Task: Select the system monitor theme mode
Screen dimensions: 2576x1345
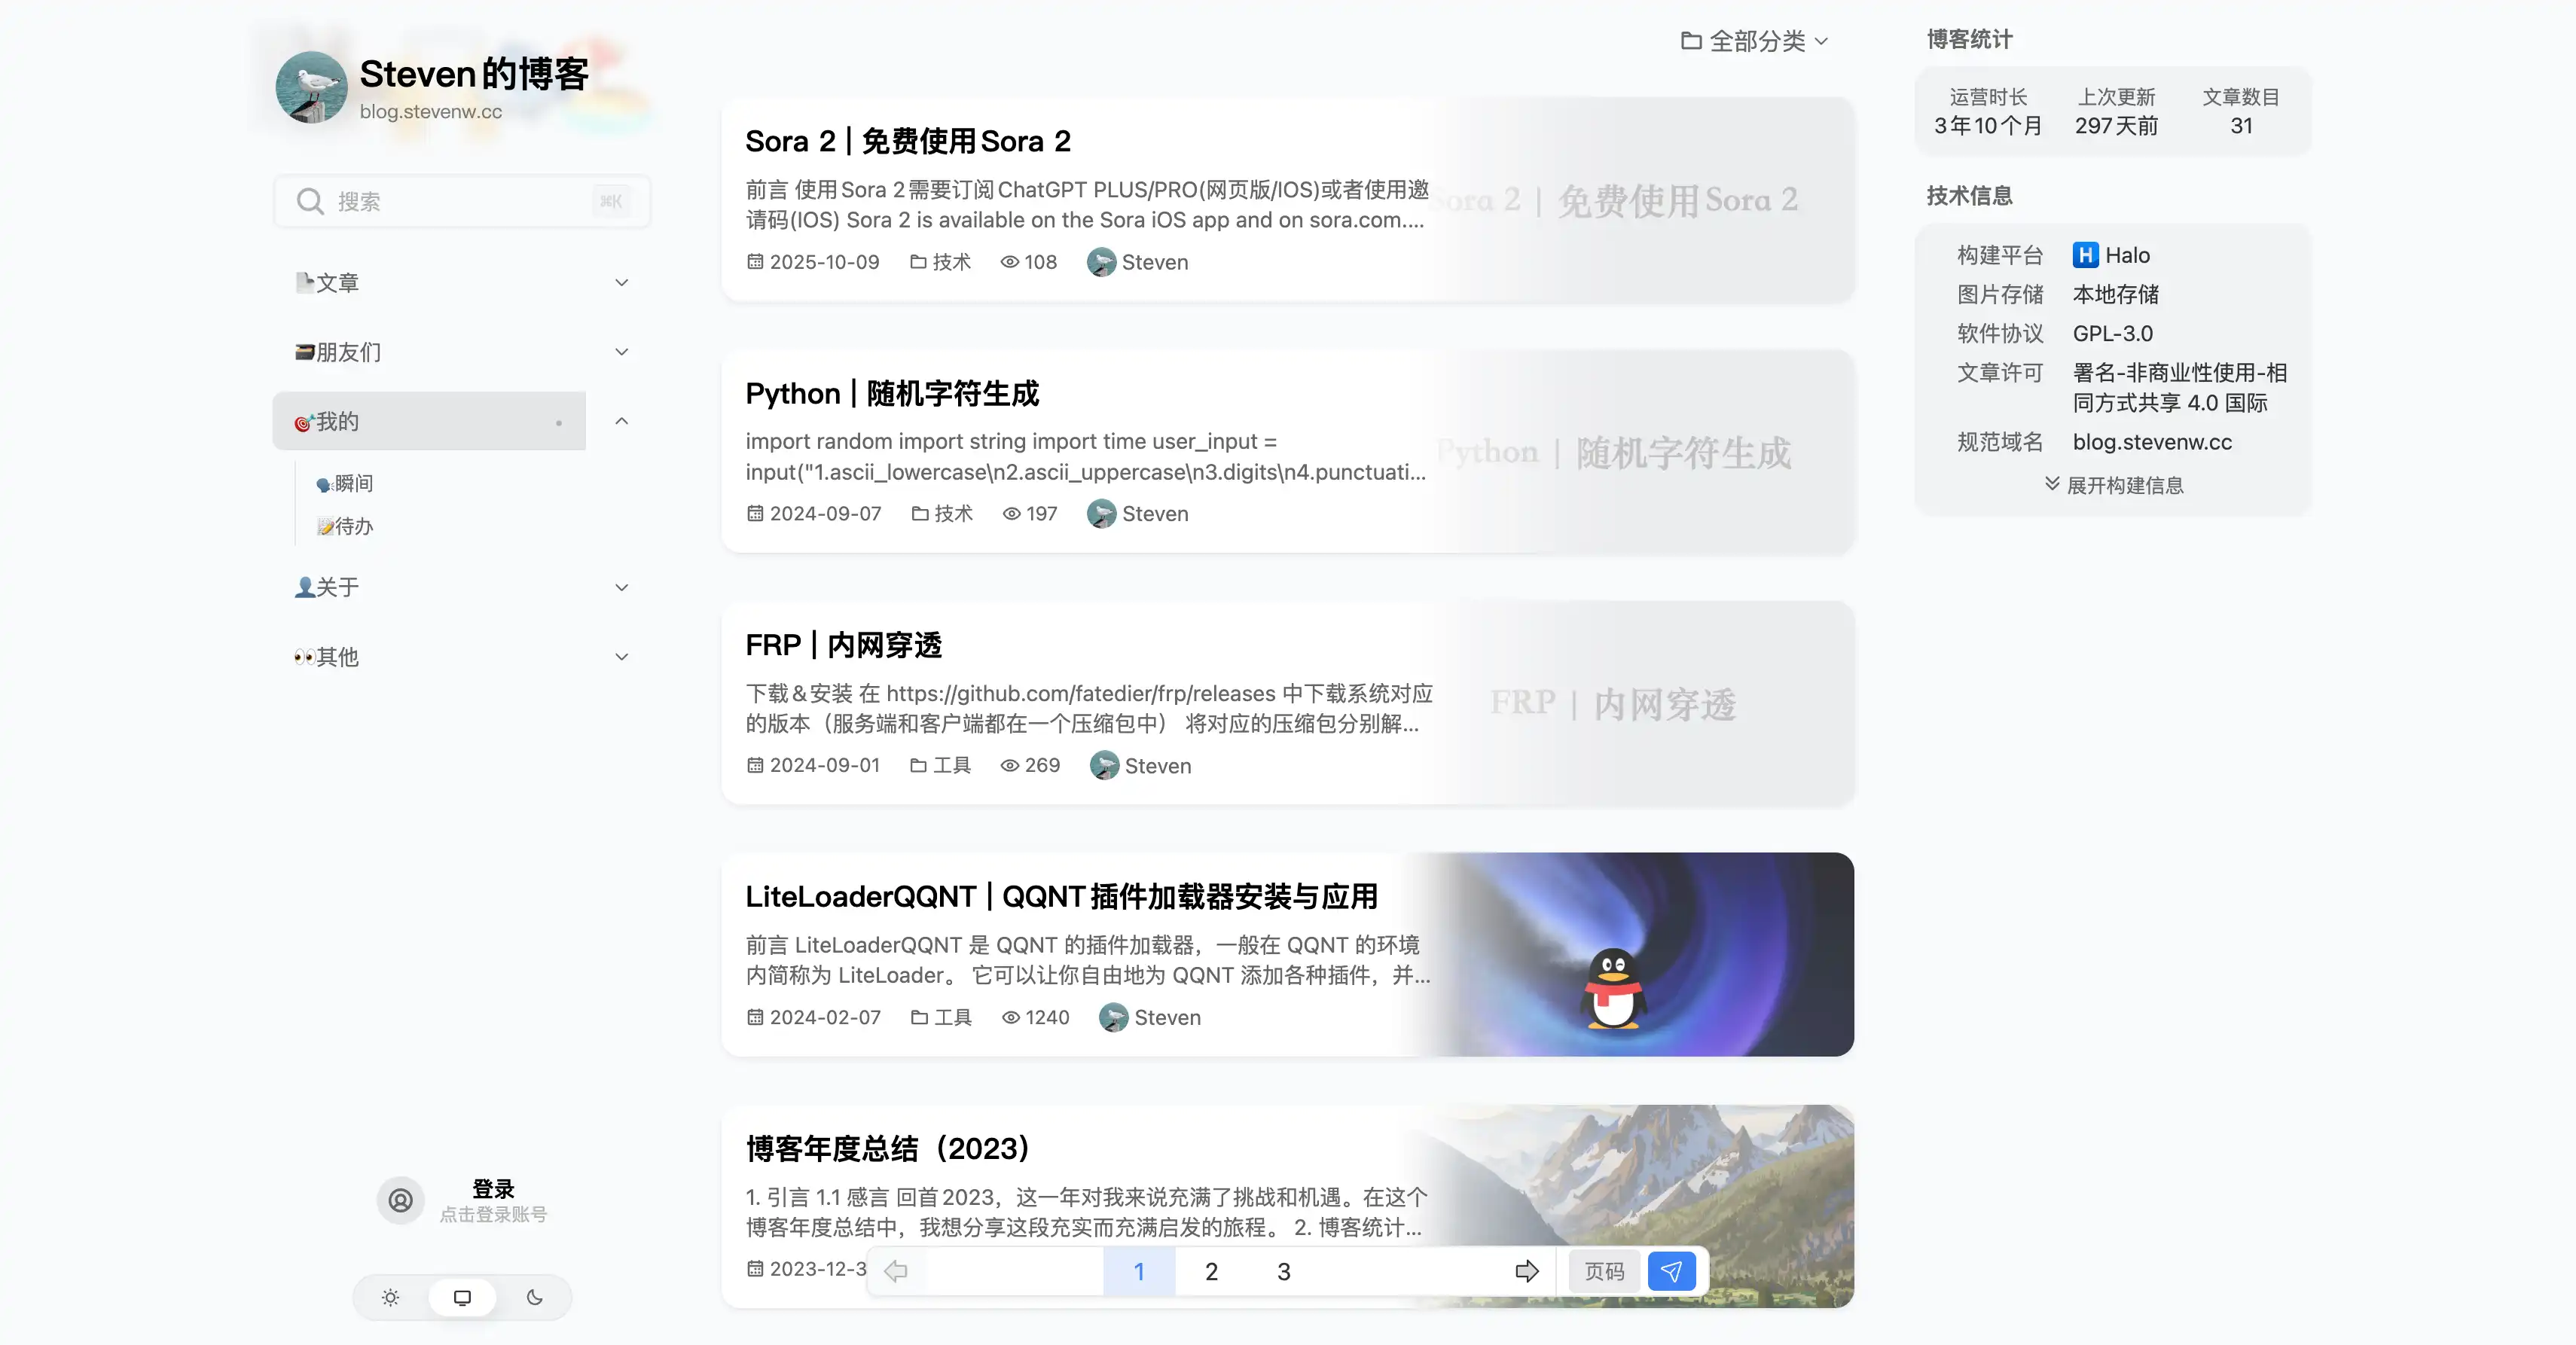Action: tap(462, 1297)
